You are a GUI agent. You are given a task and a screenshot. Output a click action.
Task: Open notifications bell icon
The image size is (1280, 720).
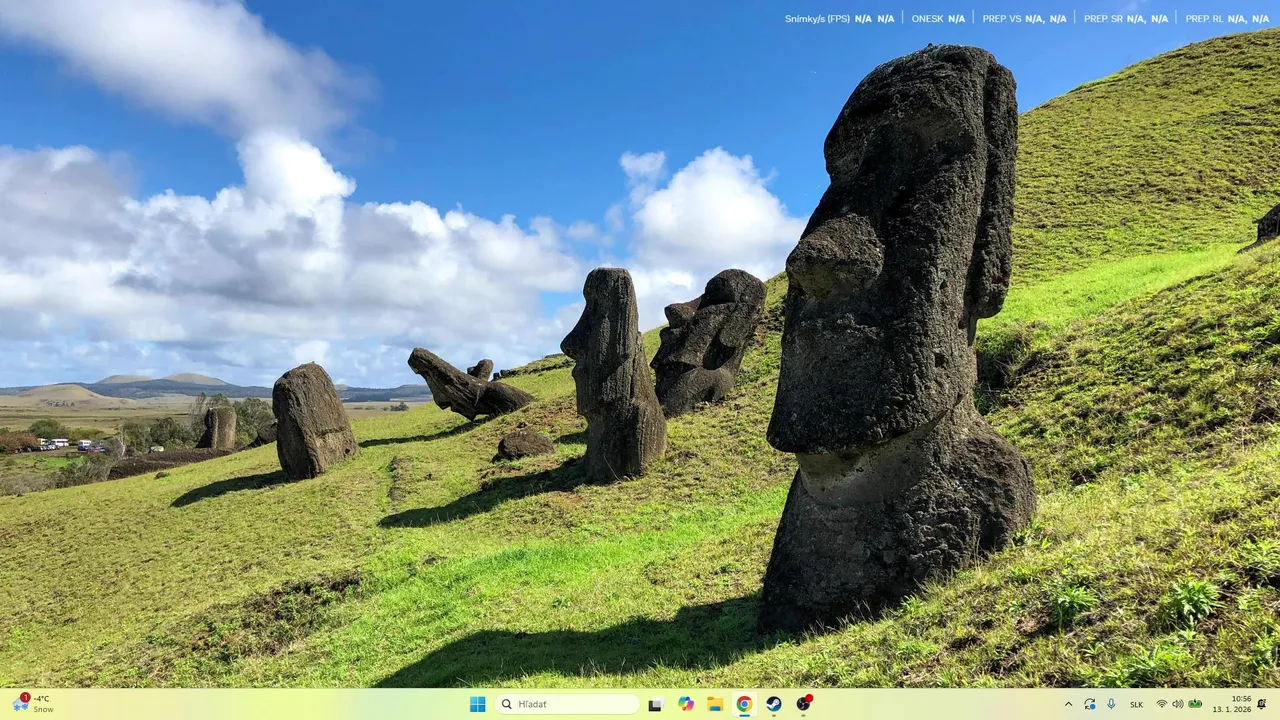[1262, 704]
